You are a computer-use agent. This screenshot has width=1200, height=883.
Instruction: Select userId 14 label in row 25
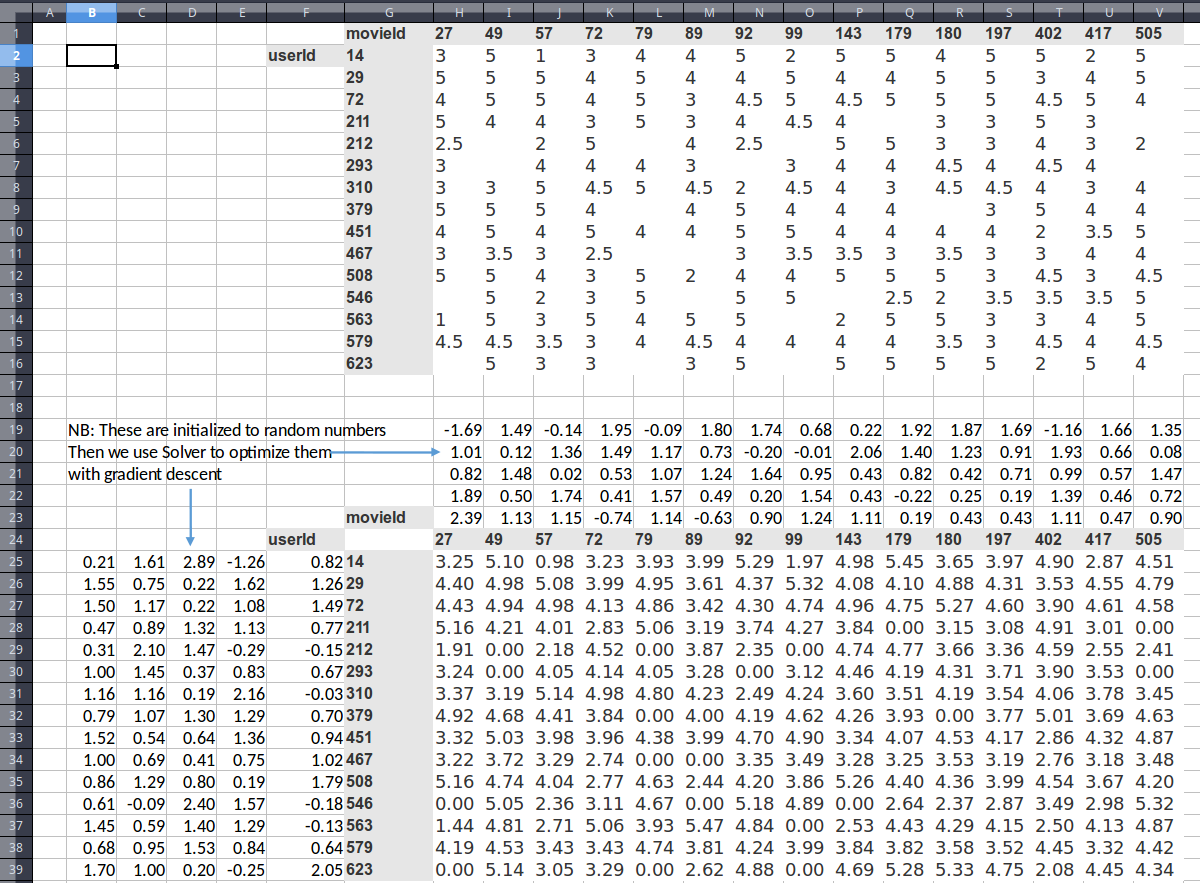click(389, 562)
